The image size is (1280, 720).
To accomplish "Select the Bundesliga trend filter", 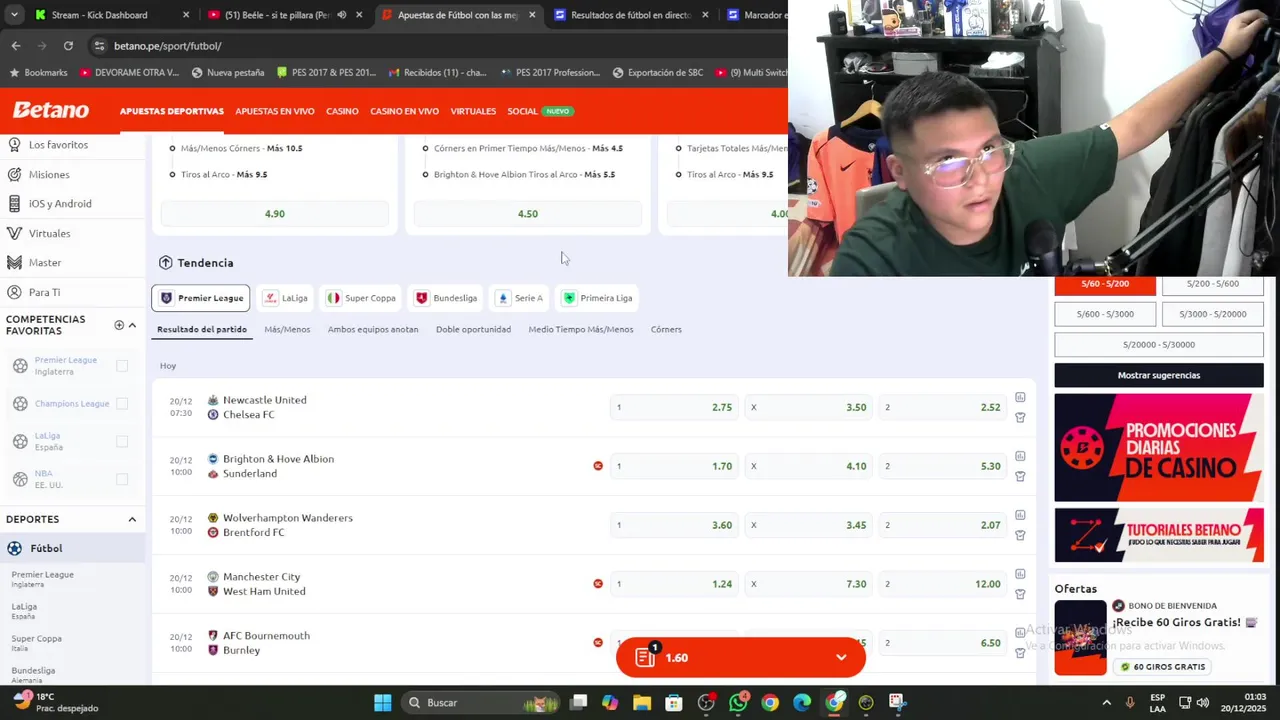I will click(x=446, y=298).
